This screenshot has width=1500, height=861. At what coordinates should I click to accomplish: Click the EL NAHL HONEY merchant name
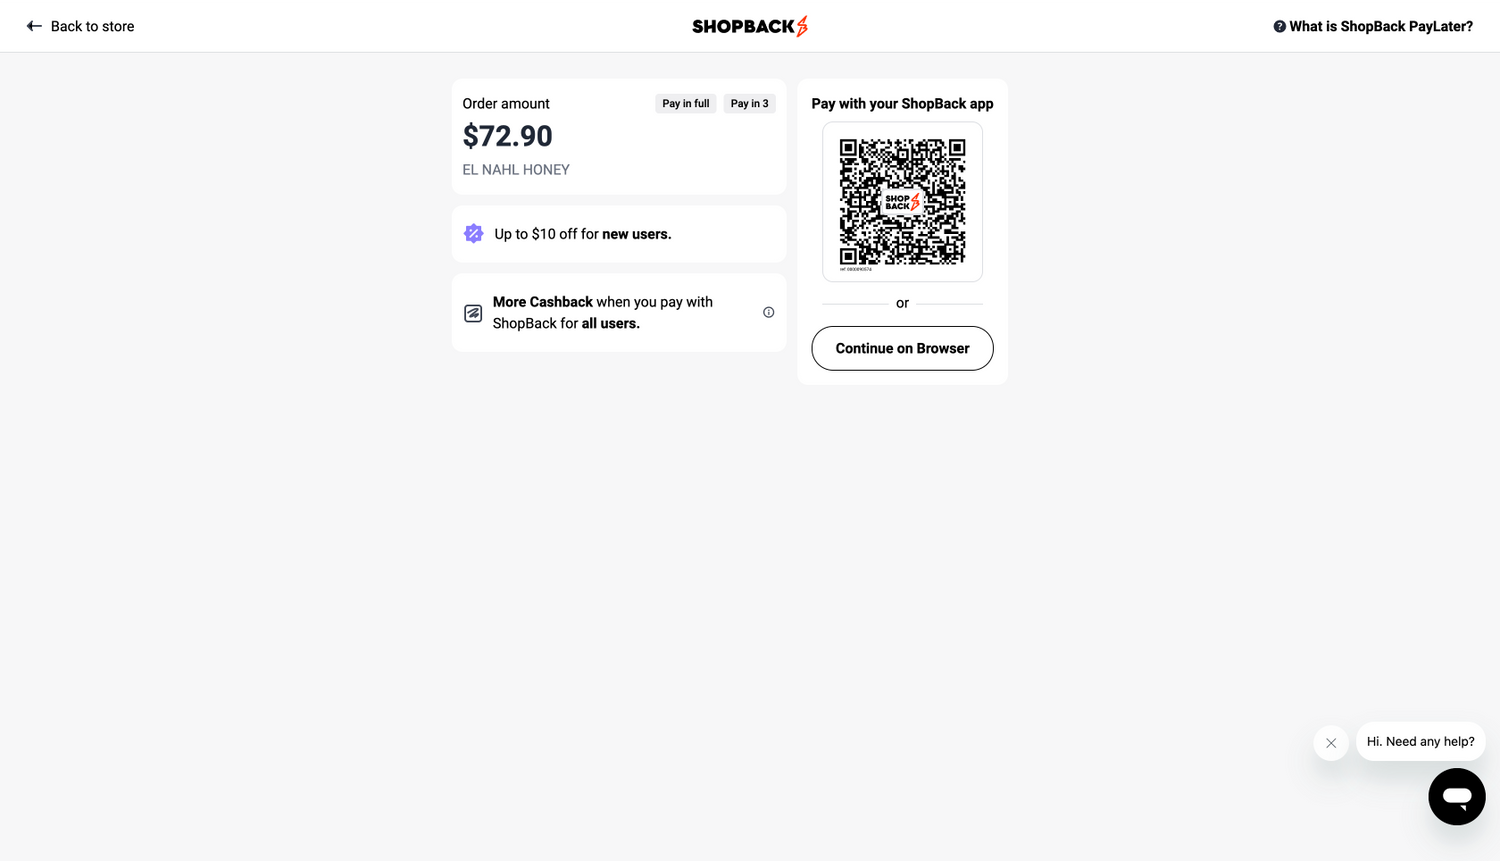(516, 170)
